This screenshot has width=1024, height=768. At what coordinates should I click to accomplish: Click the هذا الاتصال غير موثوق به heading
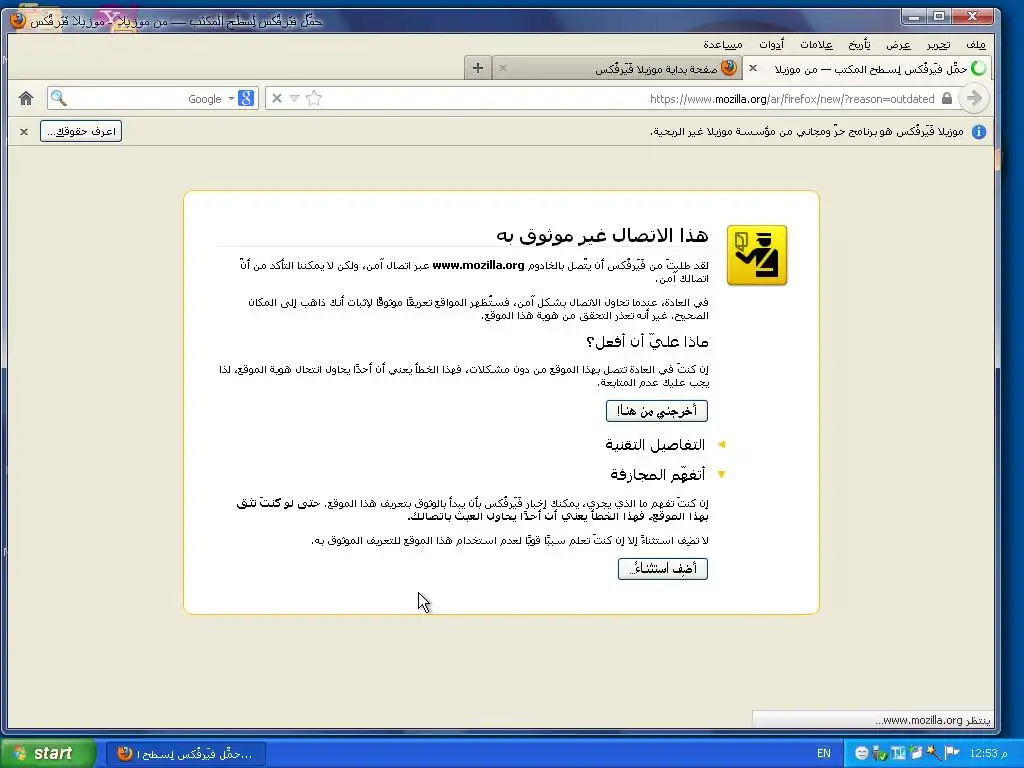click(602, 234)
